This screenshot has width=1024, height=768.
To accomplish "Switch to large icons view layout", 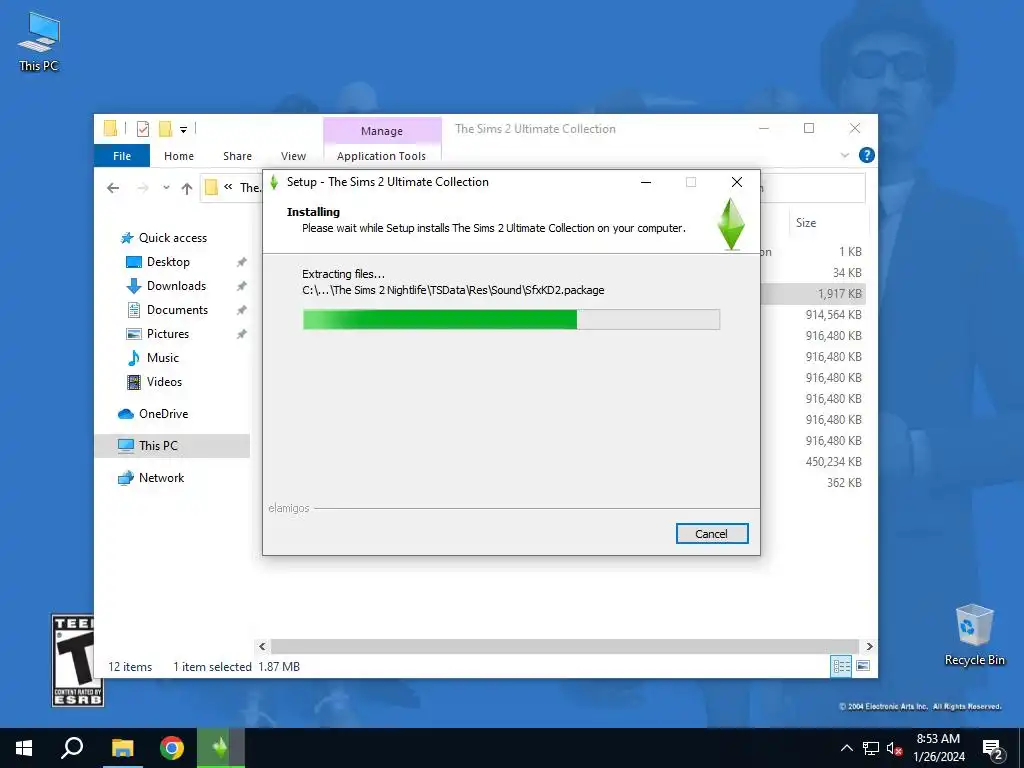I will (863, 666).
